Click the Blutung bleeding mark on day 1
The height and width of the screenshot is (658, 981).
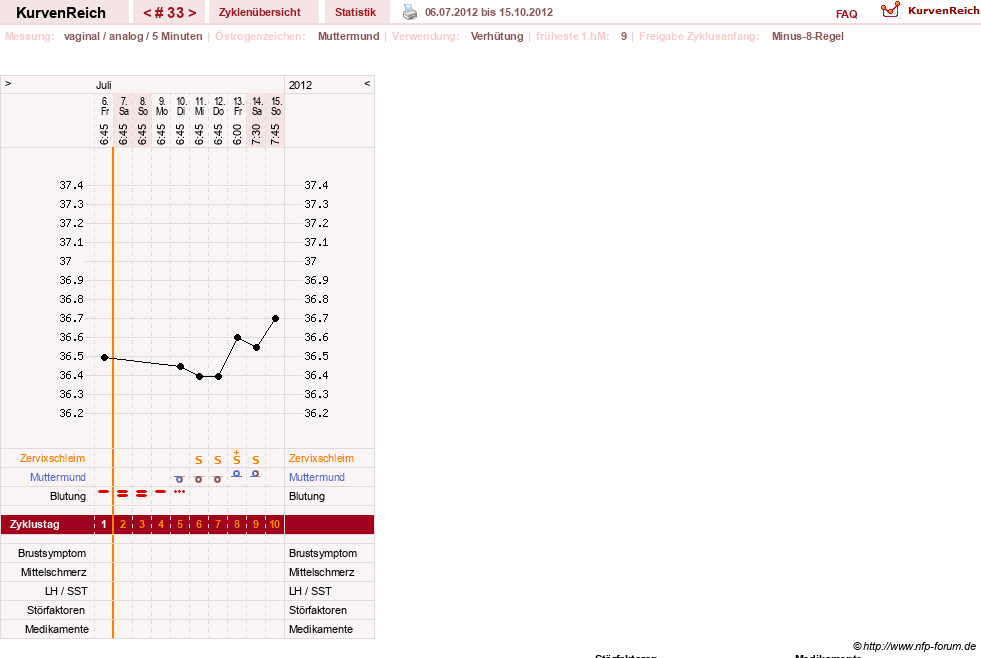[104, 492]
